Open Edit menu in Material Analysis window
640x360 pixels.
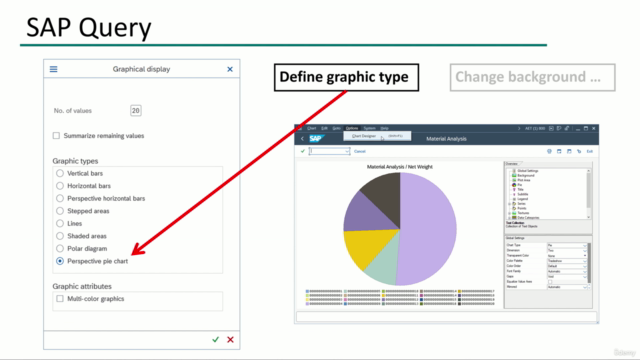[x=324, y=128]
